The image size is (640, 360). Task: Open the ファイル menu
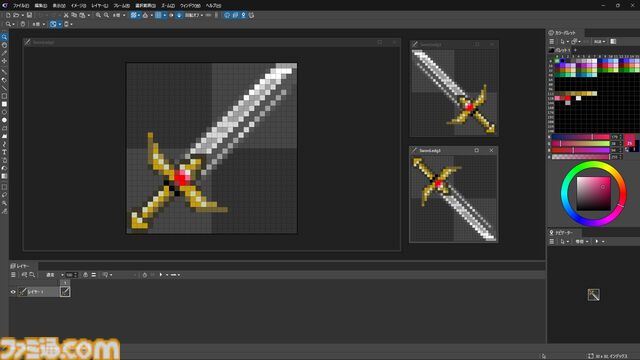point(21,6)
